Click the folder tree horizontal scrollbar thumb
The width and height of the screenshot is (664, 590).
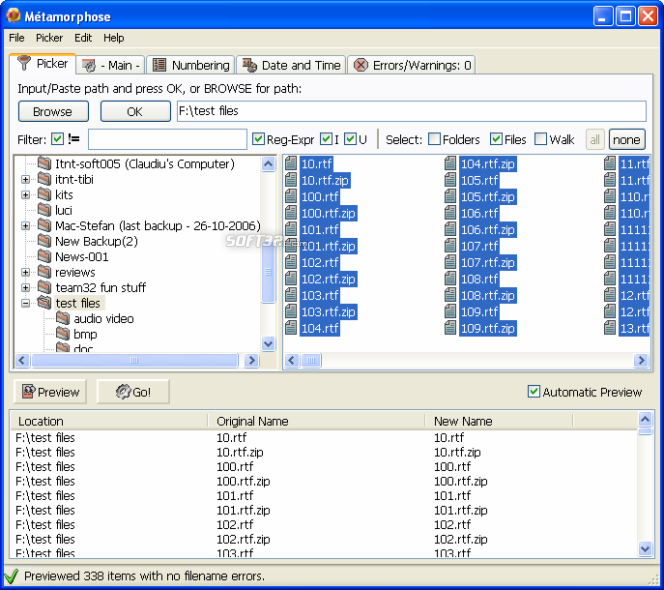point(135,360)
